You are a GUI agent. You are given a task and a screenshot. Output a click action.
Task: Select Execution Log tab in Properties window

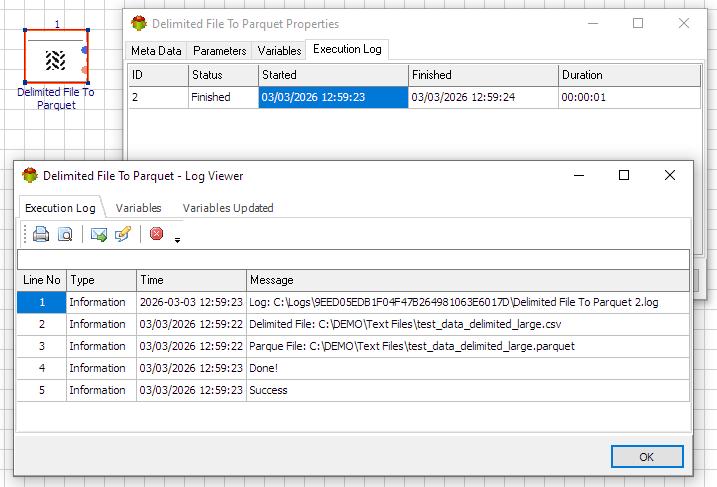(x=347, y=49)
